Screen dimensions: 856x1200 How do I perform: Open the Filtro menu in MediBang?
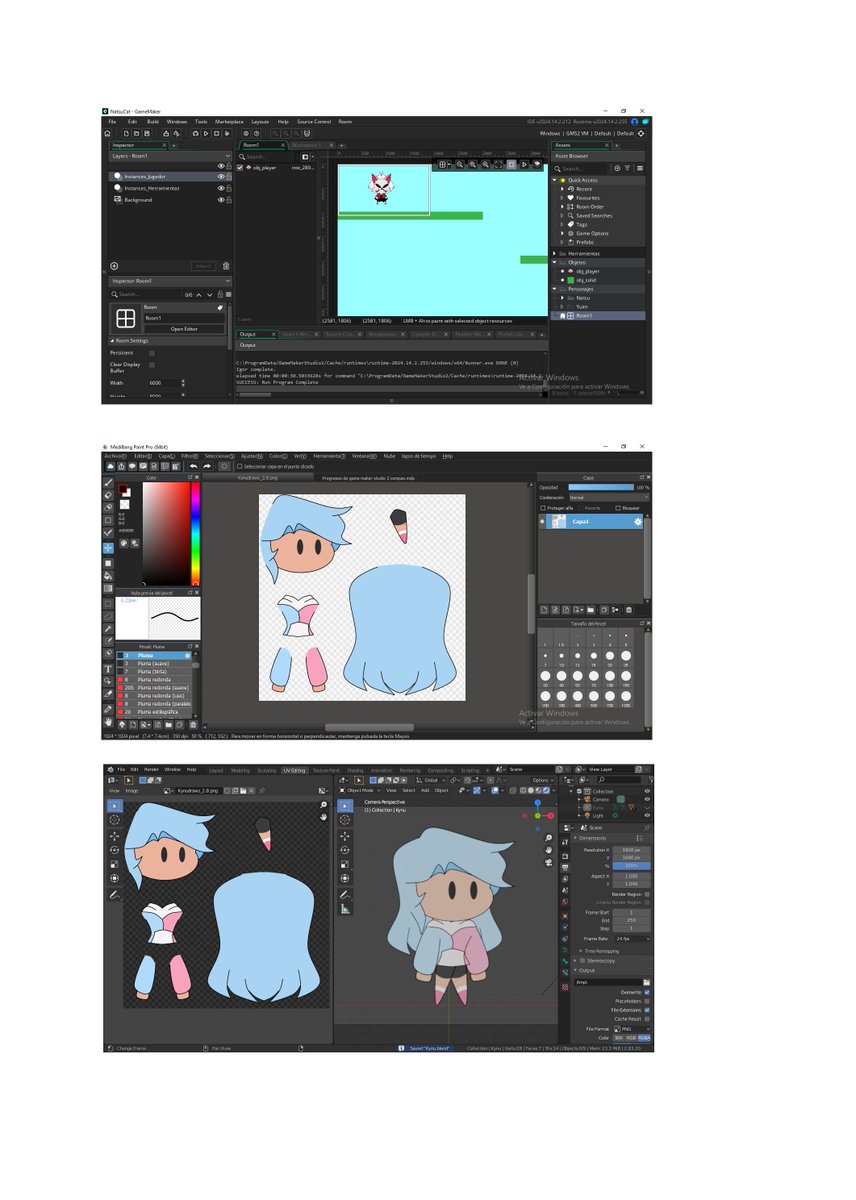coord(189,456)
